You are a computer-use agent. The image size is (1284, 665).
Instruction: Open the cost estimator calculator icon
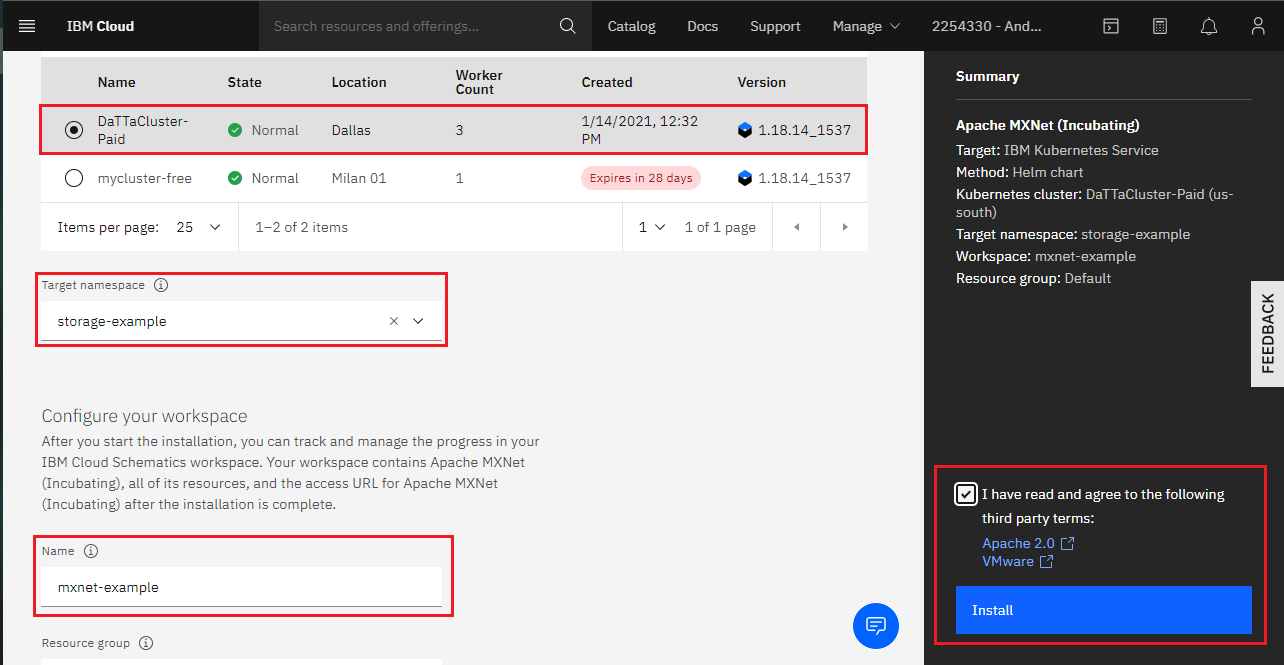pyautogui.click(x=1160, y=26)
